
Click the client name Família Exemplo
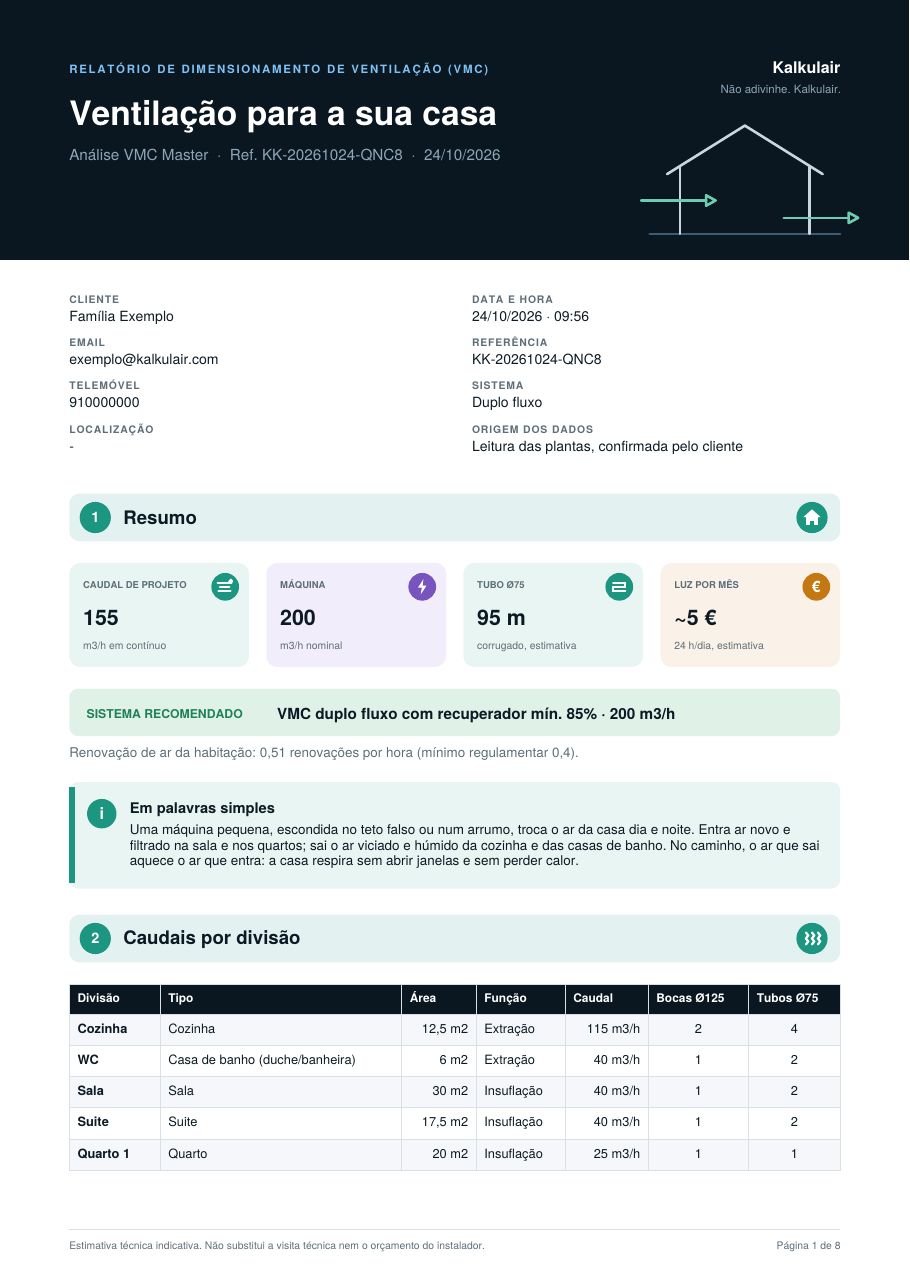pyautogui.click(x=121, y=316)
